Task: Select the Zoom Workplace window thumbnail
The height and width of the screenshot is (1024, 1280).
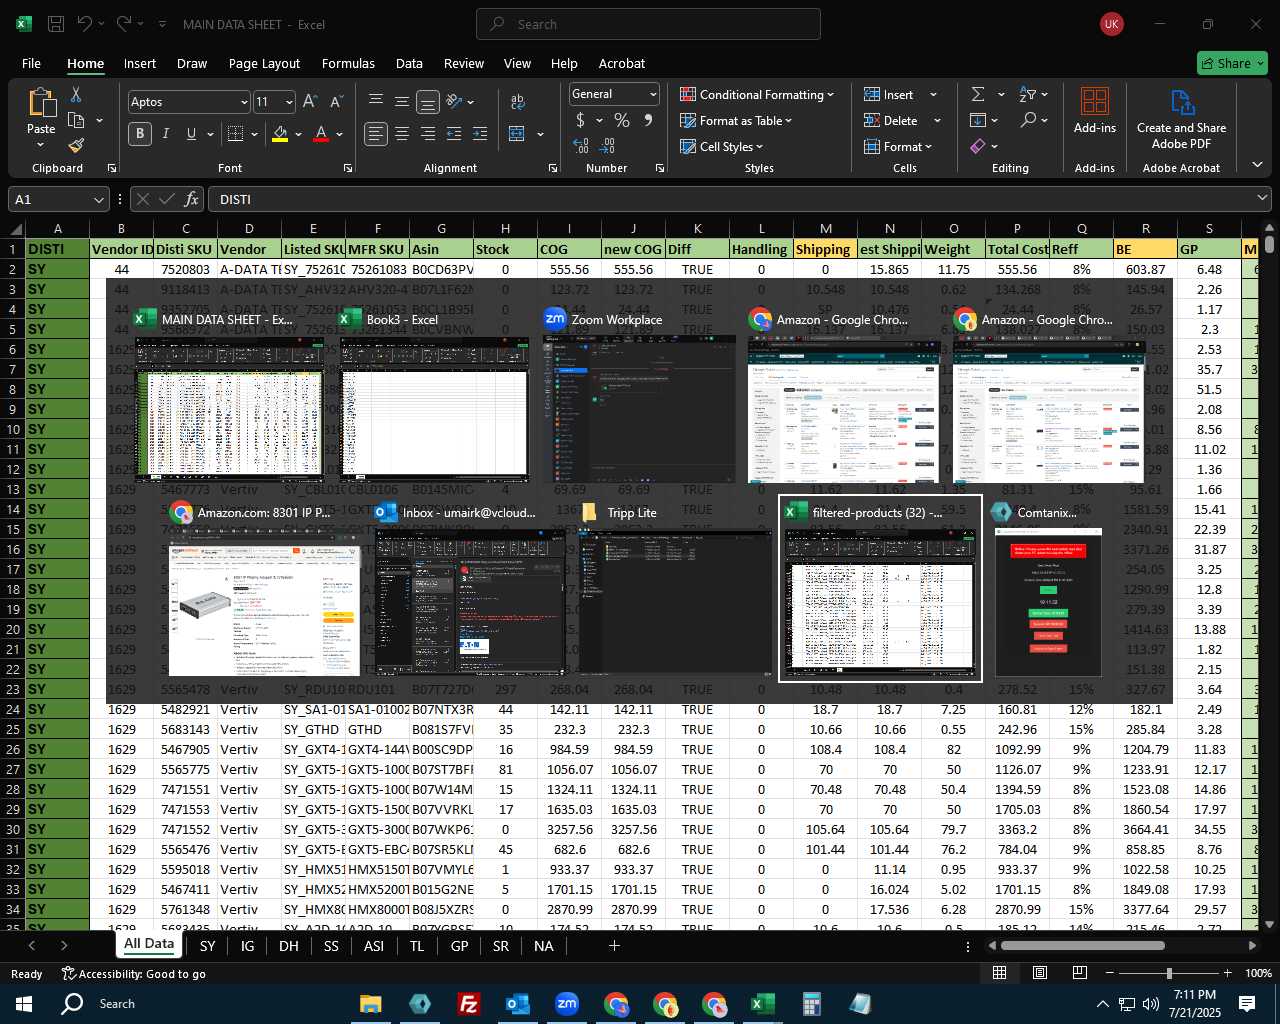Action: [x=640, y=395]
